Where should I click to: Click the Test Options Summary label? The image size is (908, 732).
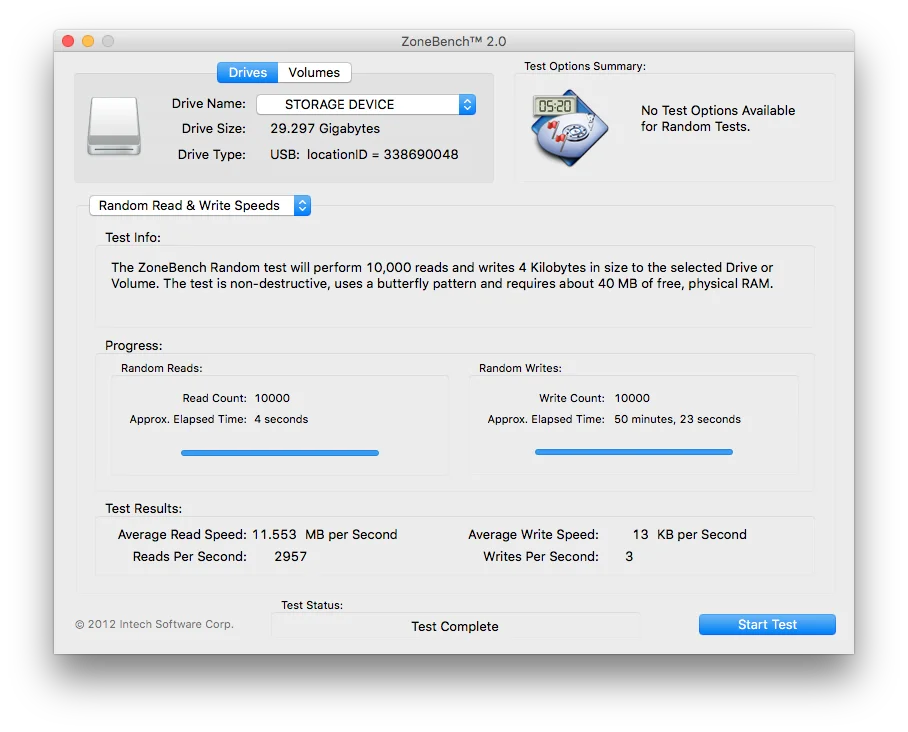585,66
